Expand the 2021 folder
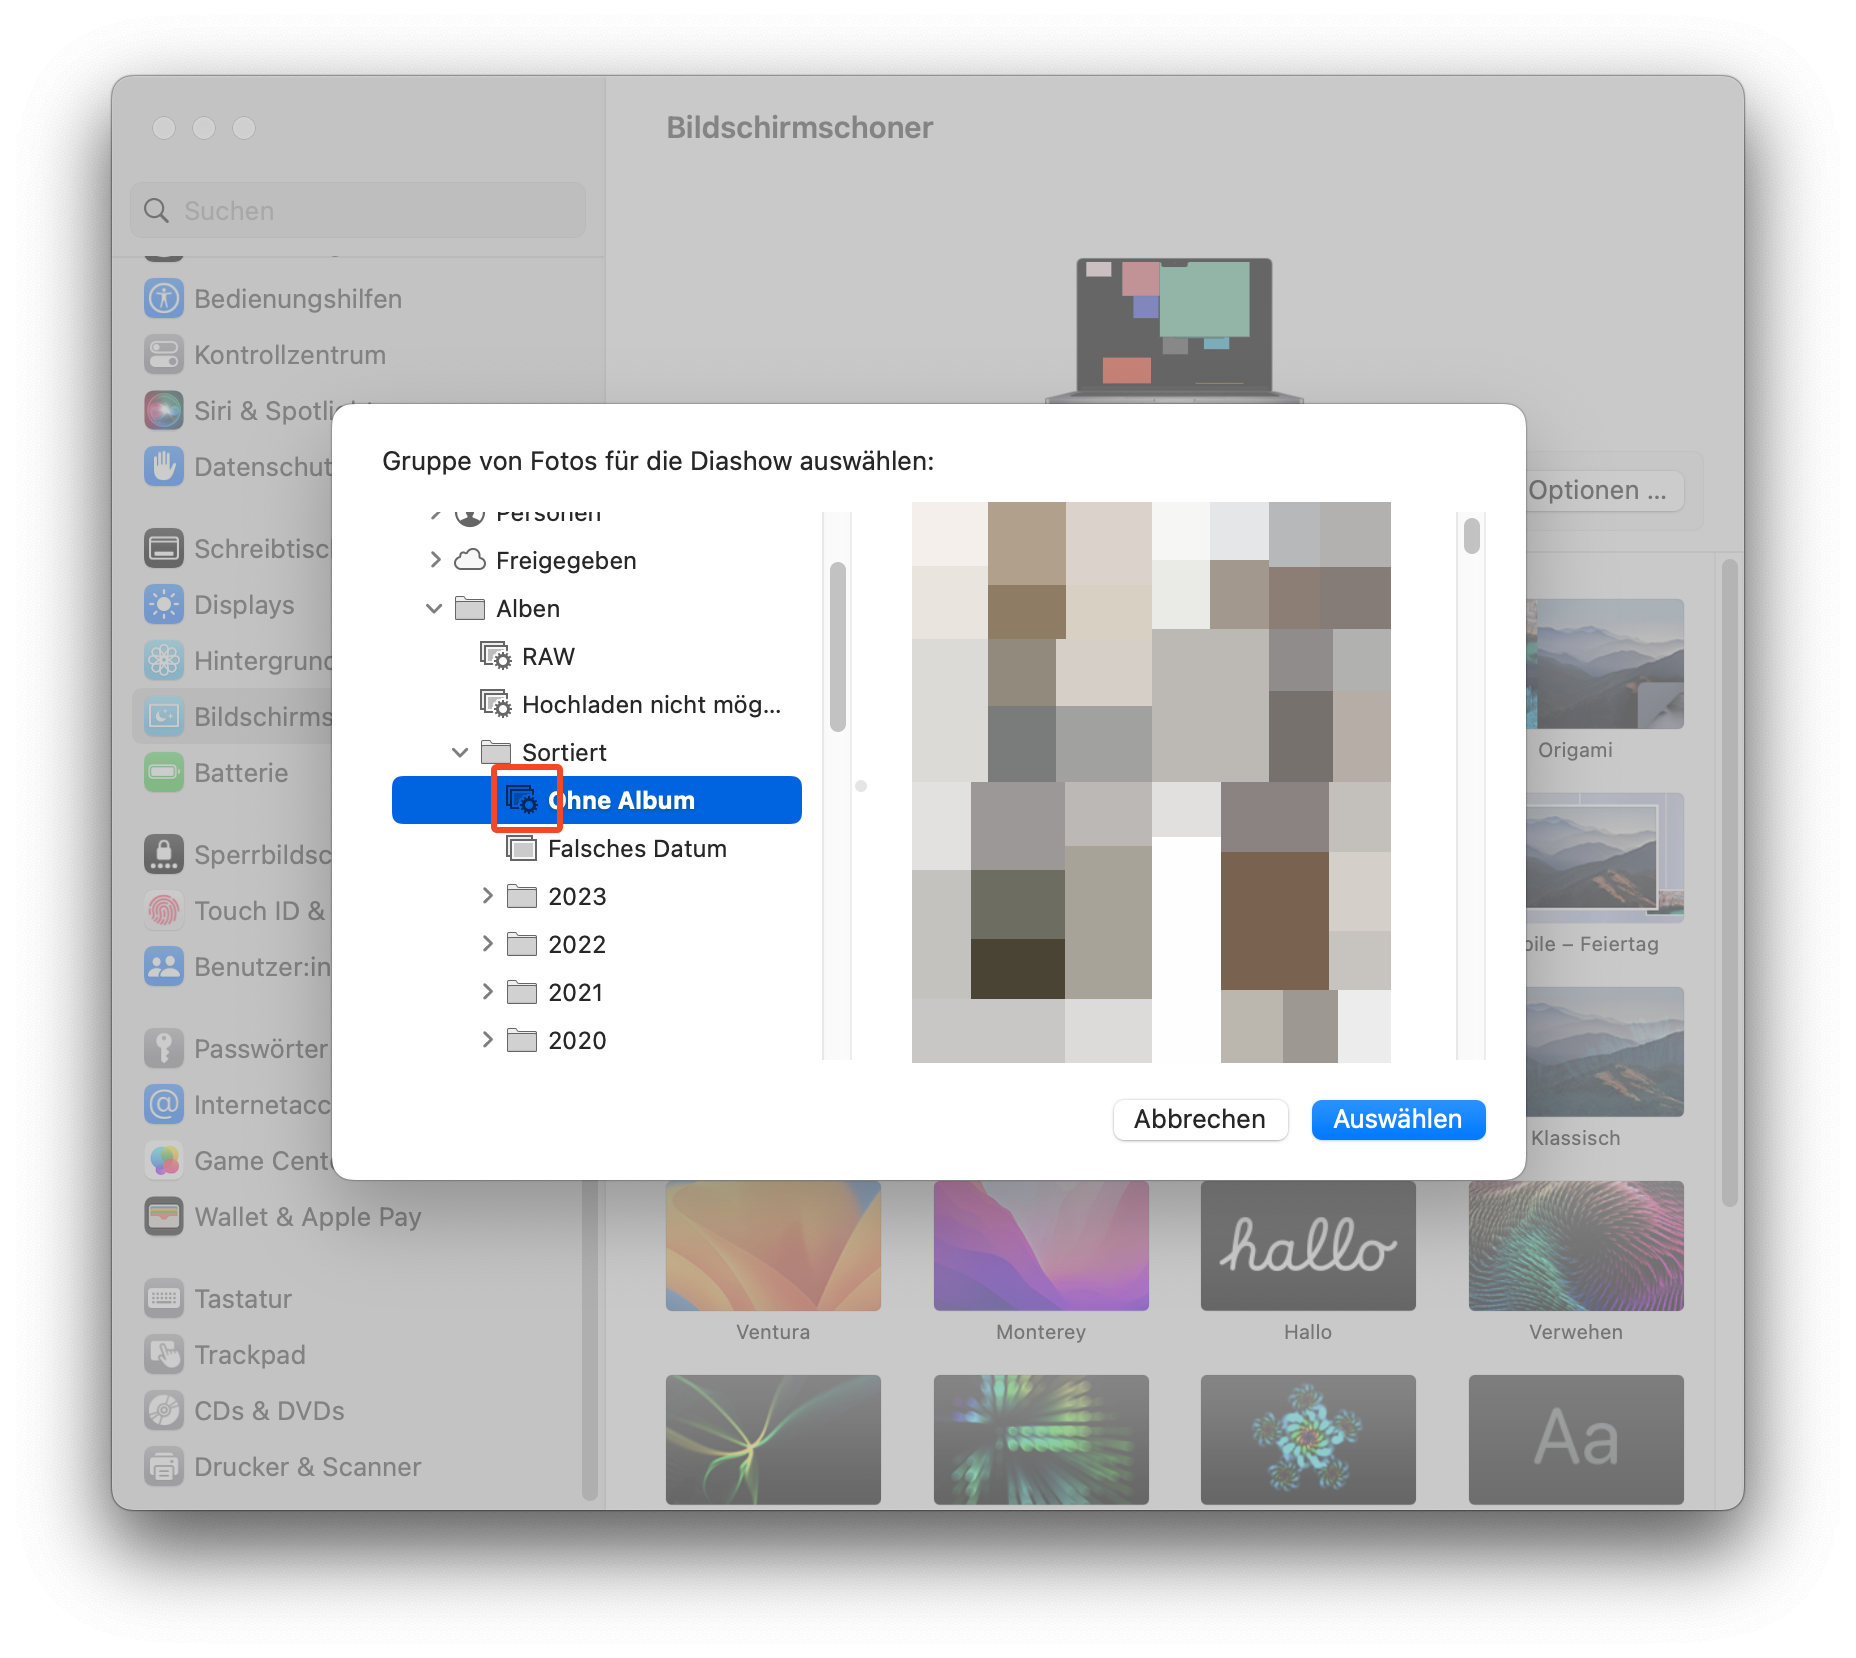This screenshot has height=1658, width=1856. [487, 992]
